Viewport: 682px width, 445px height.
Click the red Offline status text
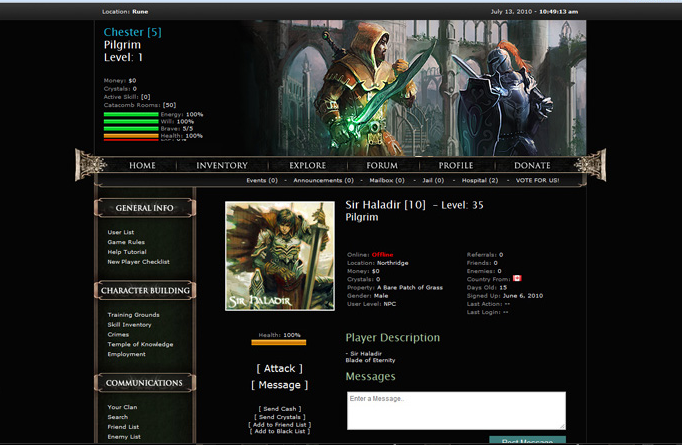pyautogui.click(x=382, y=254)
